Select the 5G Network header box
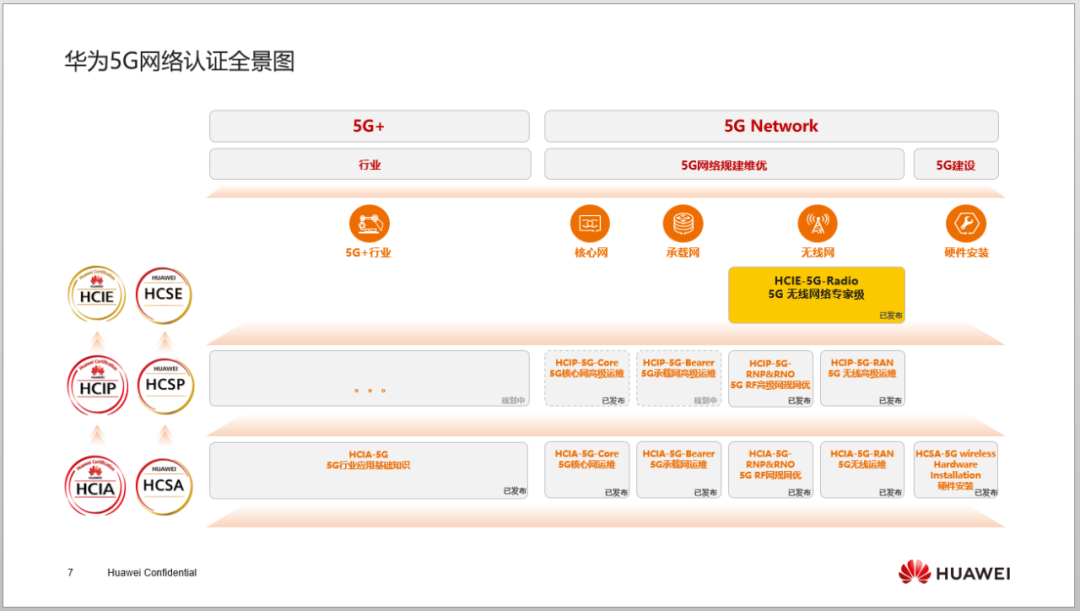Viewport: 1080px width, 611px height. (x=771, y=126)
